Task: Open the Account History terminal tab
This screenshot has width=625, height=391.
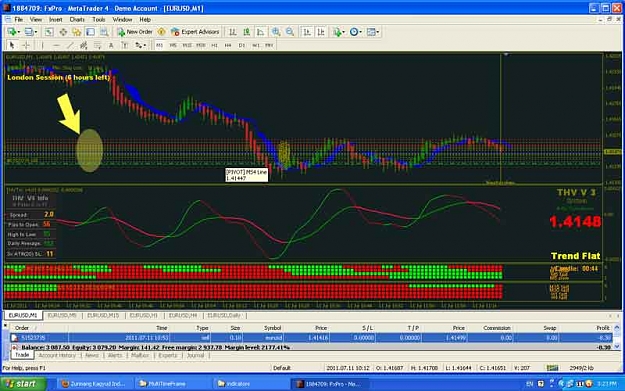Action: tap(57, 355)
